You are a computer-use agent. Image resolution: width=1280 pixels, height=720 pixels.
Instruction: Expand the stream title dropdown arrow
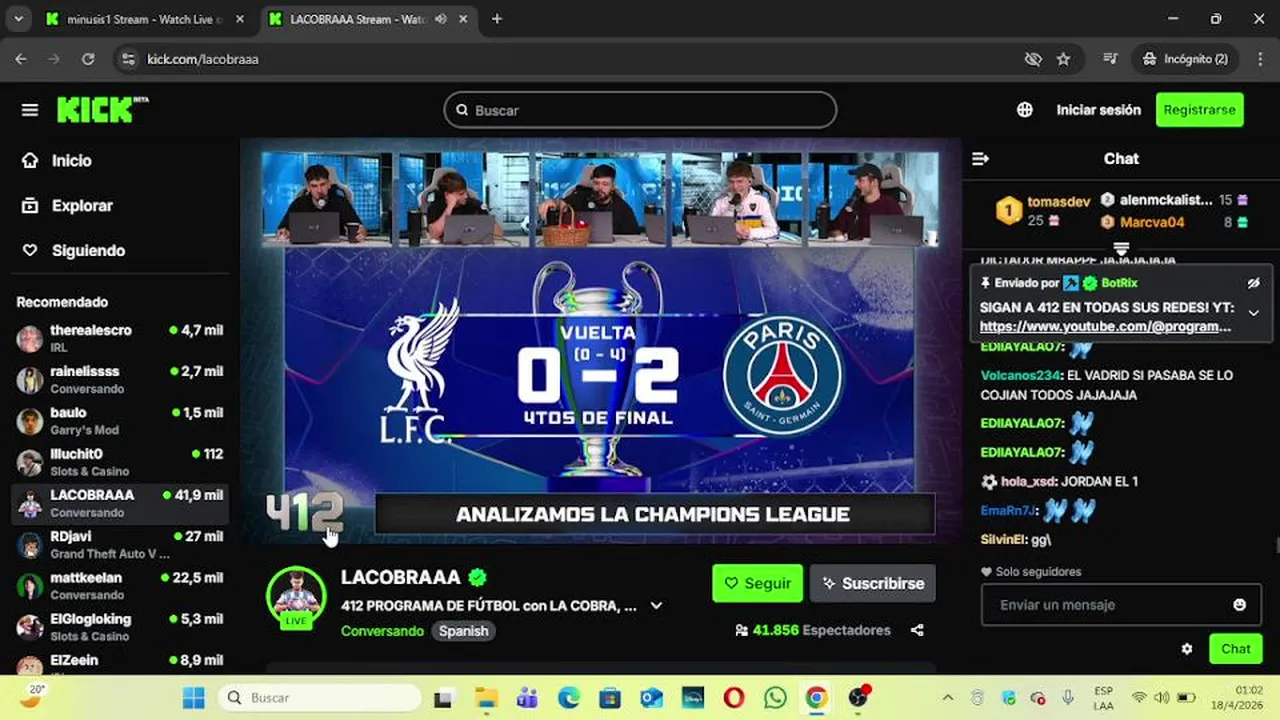(657, 605)
